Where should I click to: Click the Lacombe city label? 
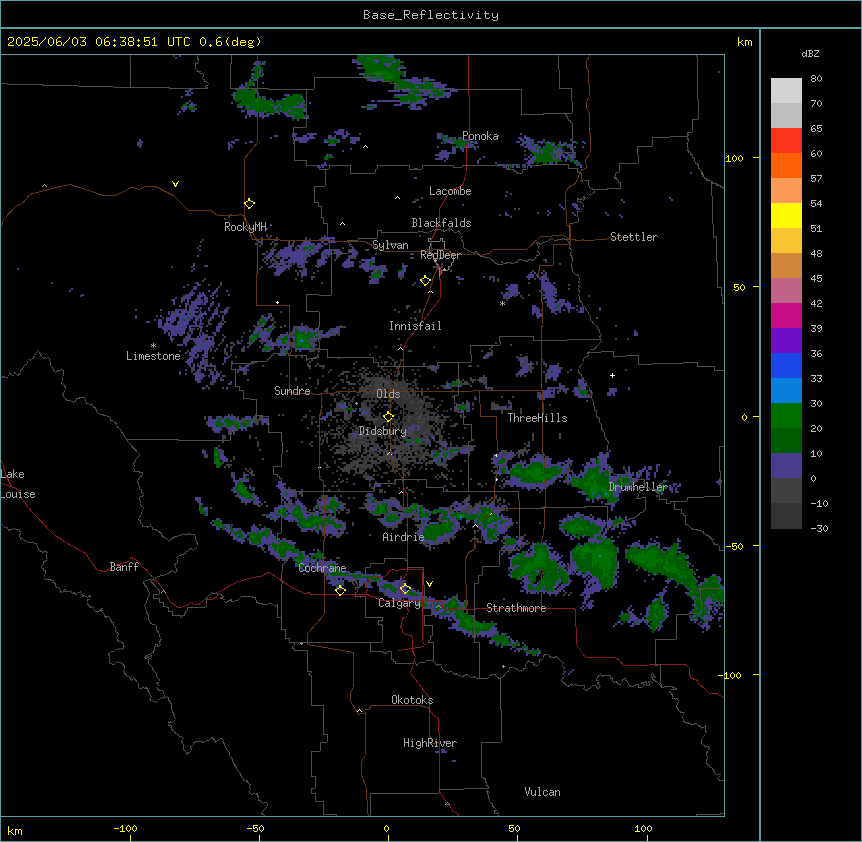click(450, 191)
